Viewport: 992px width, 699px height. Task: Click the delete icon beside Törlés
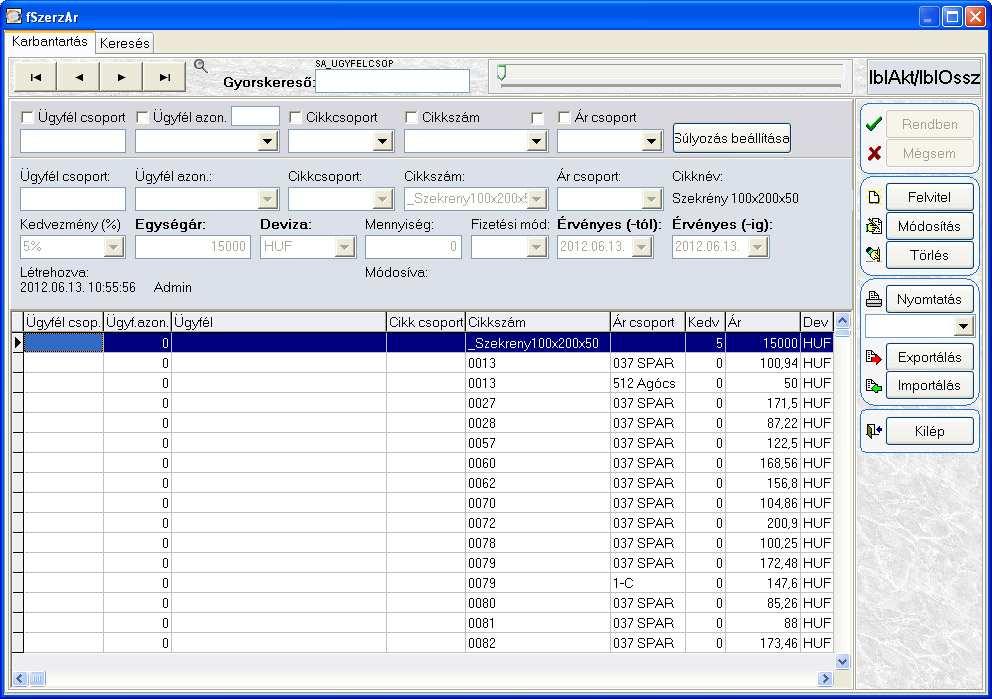(x=874, y=255)
